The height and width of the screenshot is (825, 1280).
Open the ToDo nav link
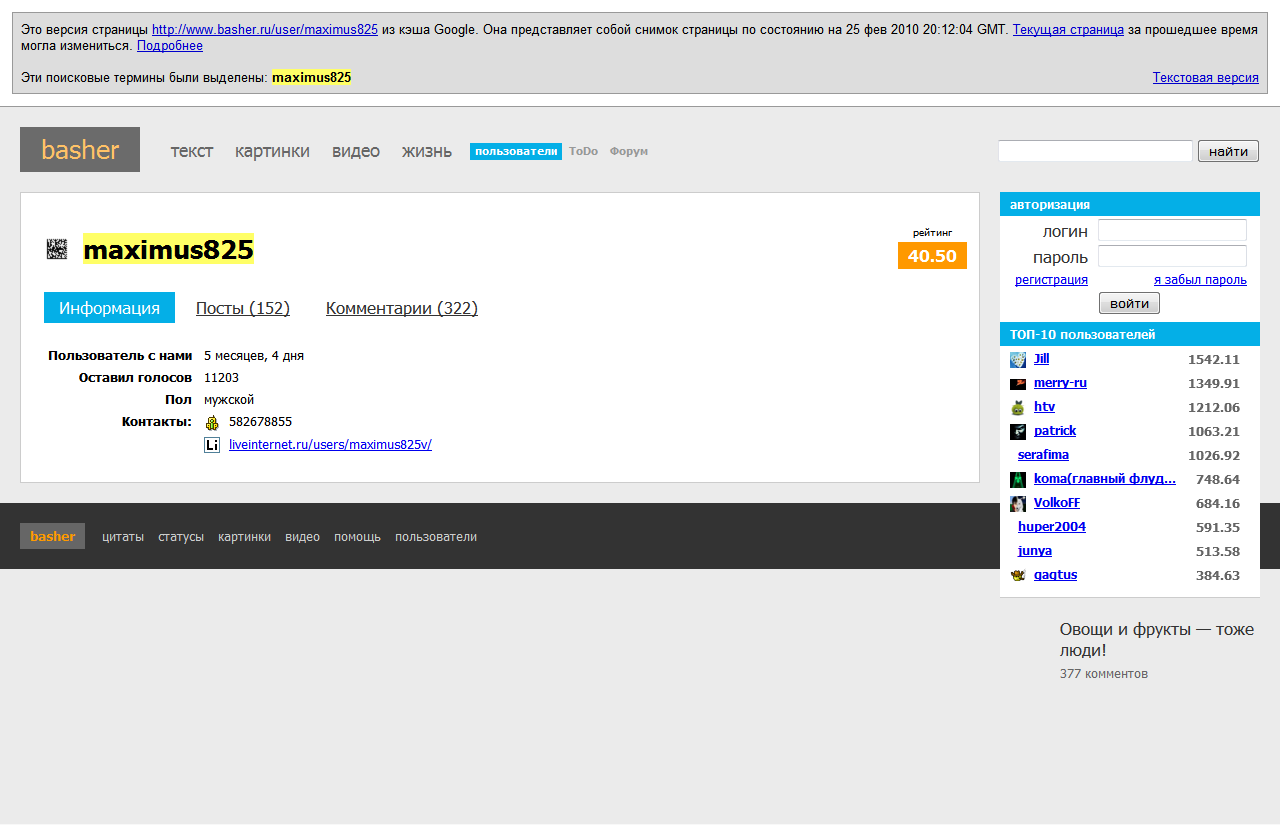click(583, 151)
